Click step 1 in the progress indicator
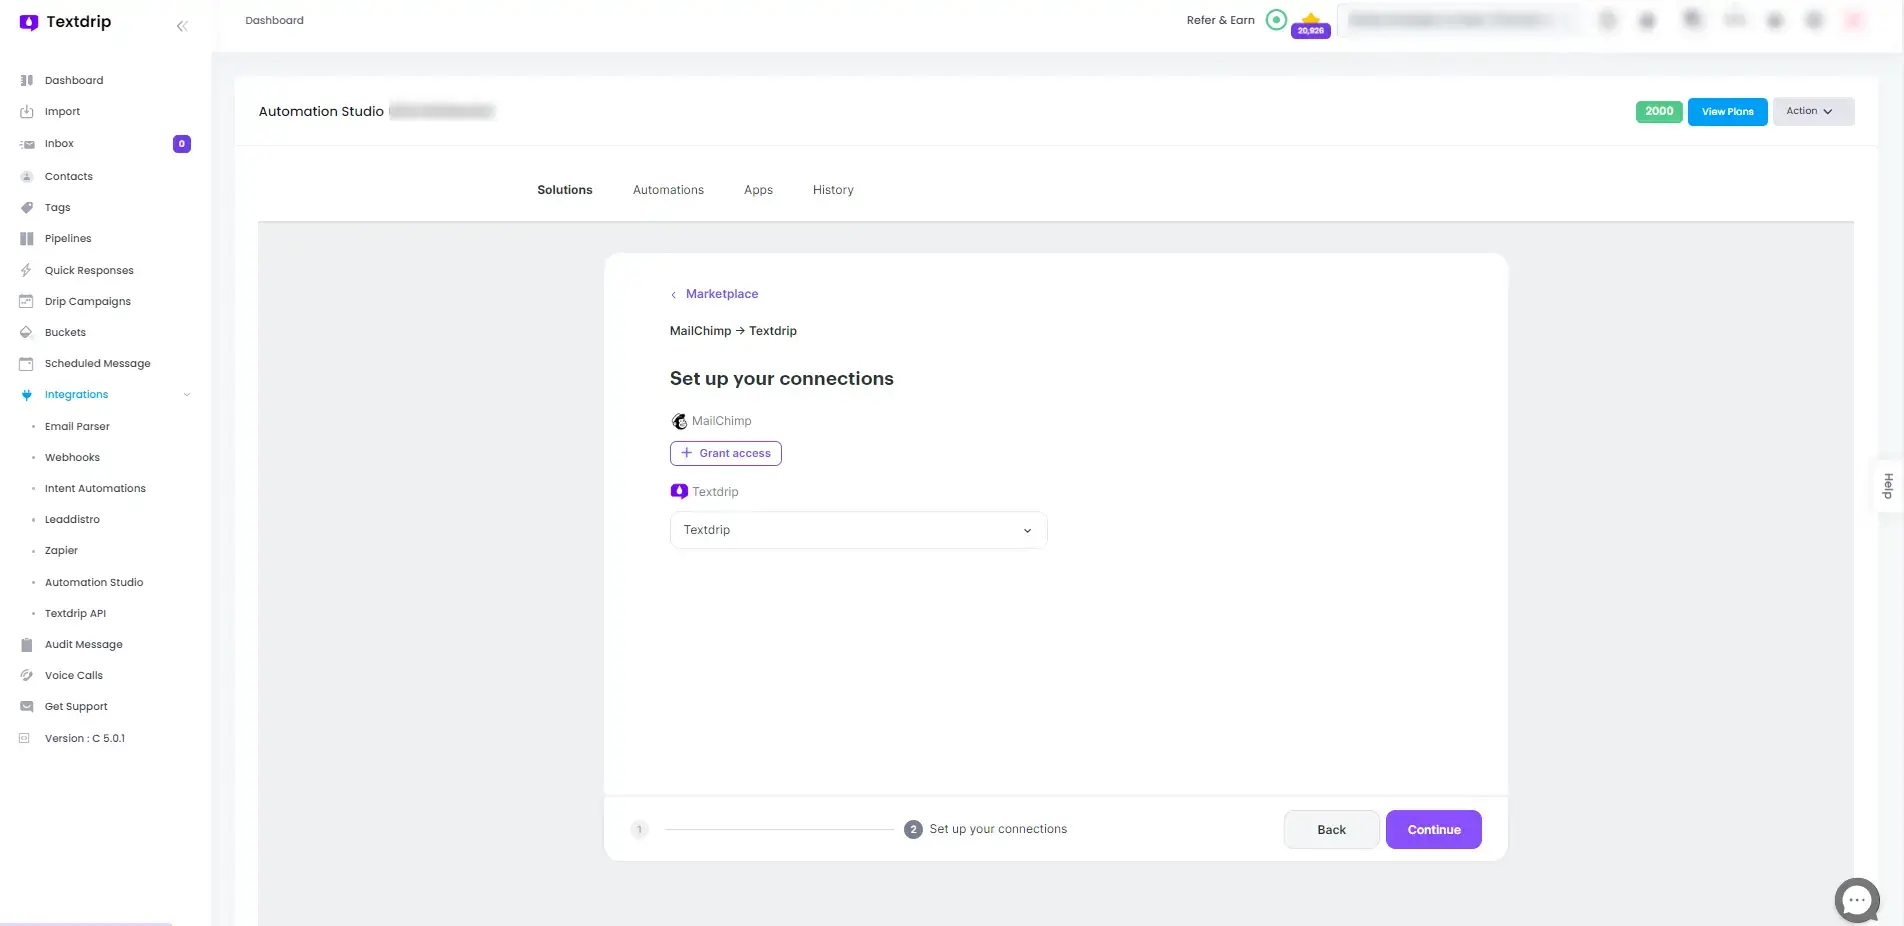This screenshot has height=926, width=1904. (x=640, y=829)
